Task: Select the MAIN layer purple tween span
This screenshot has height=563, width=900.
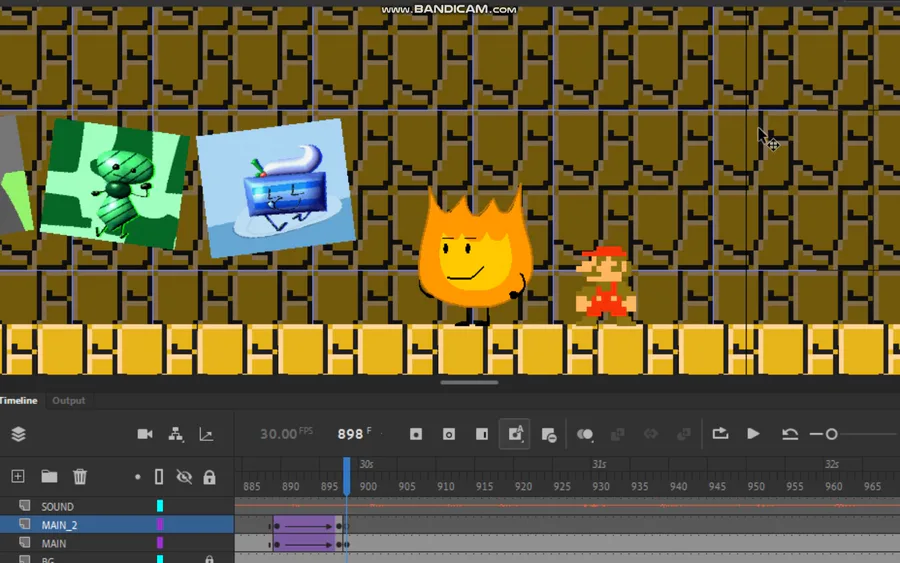Action: 304,544
